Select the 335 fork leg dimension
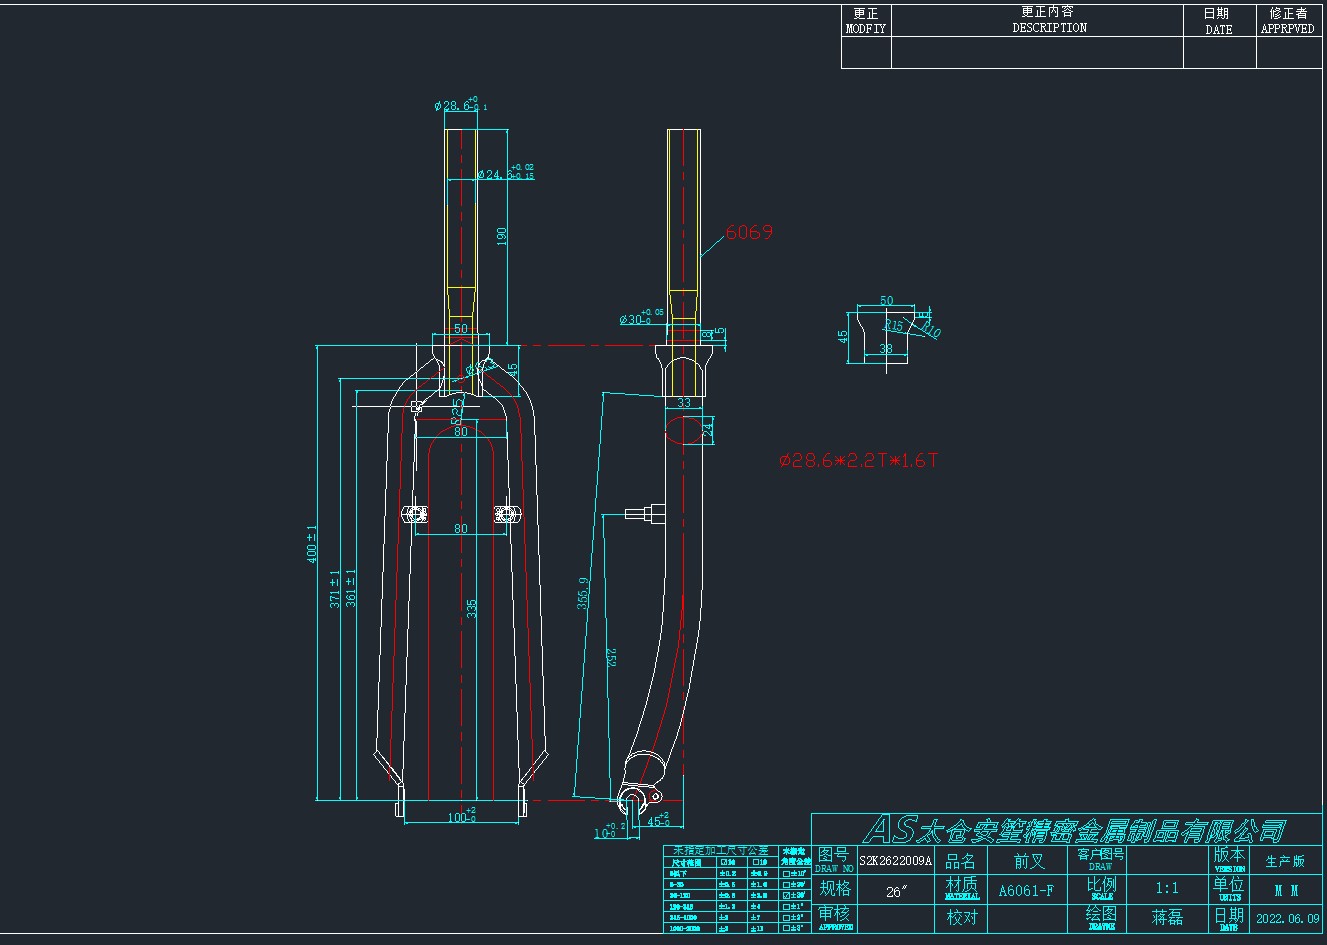 pyautogui.click(x=472, y=608)
